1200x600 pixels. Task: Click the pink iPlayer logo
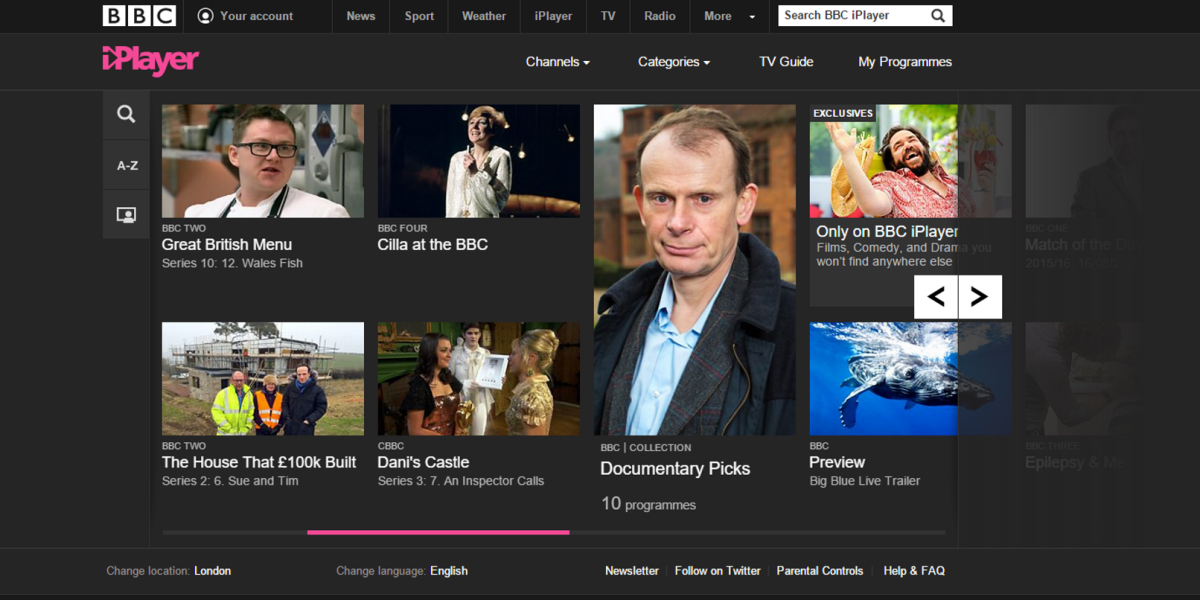tap(150, 61)
